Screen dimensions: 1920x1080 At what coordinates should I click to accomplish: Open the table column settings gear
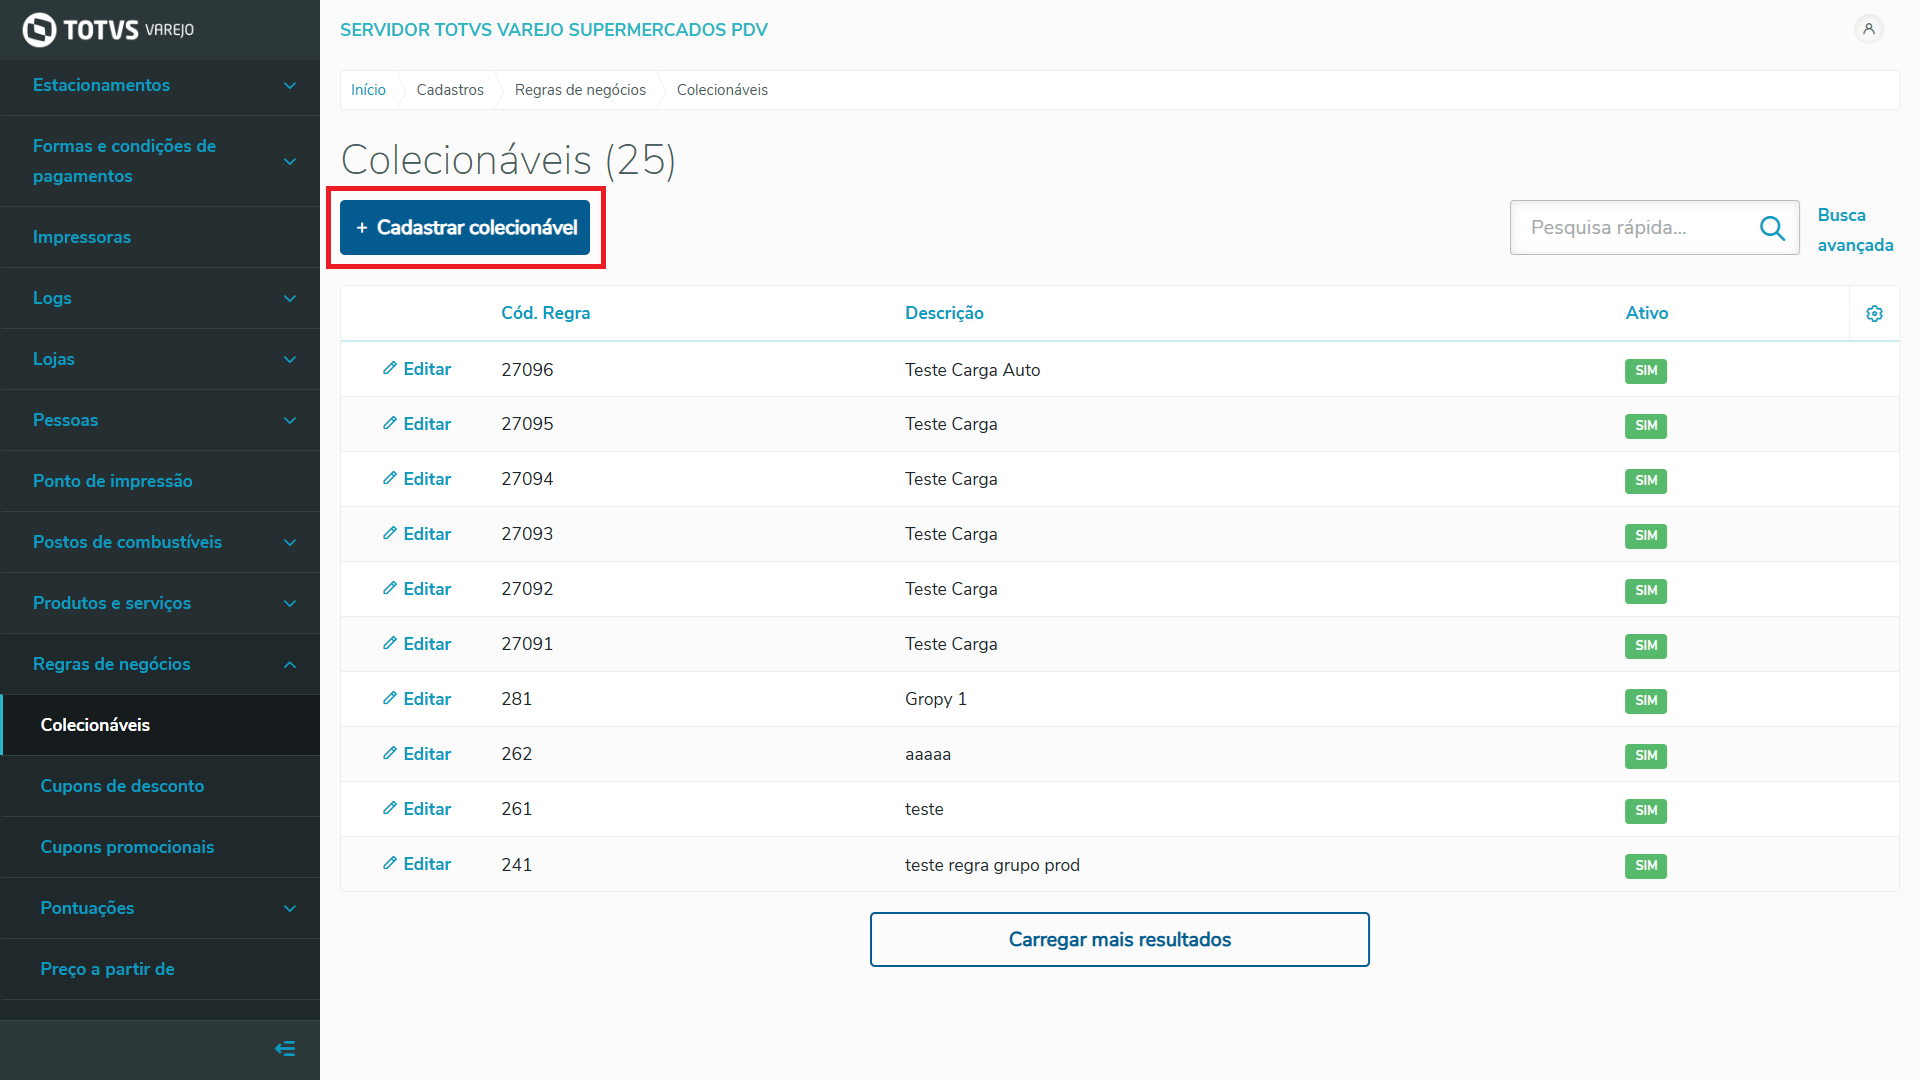[1874, 314]
